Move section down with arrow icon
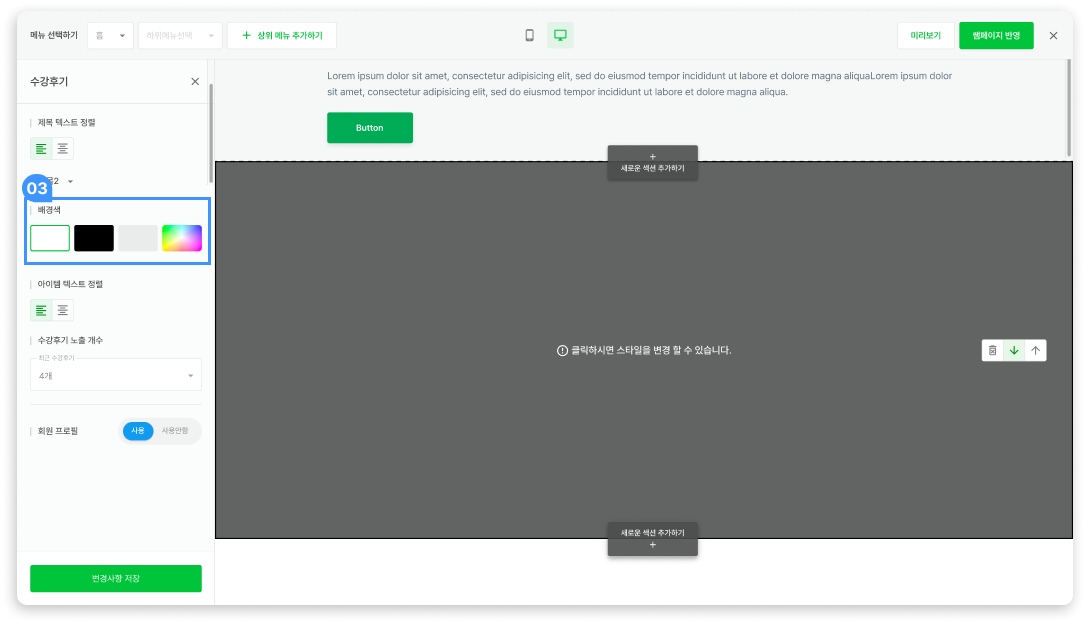Viewport: 1086px width, 624px height. point(1014,350)
